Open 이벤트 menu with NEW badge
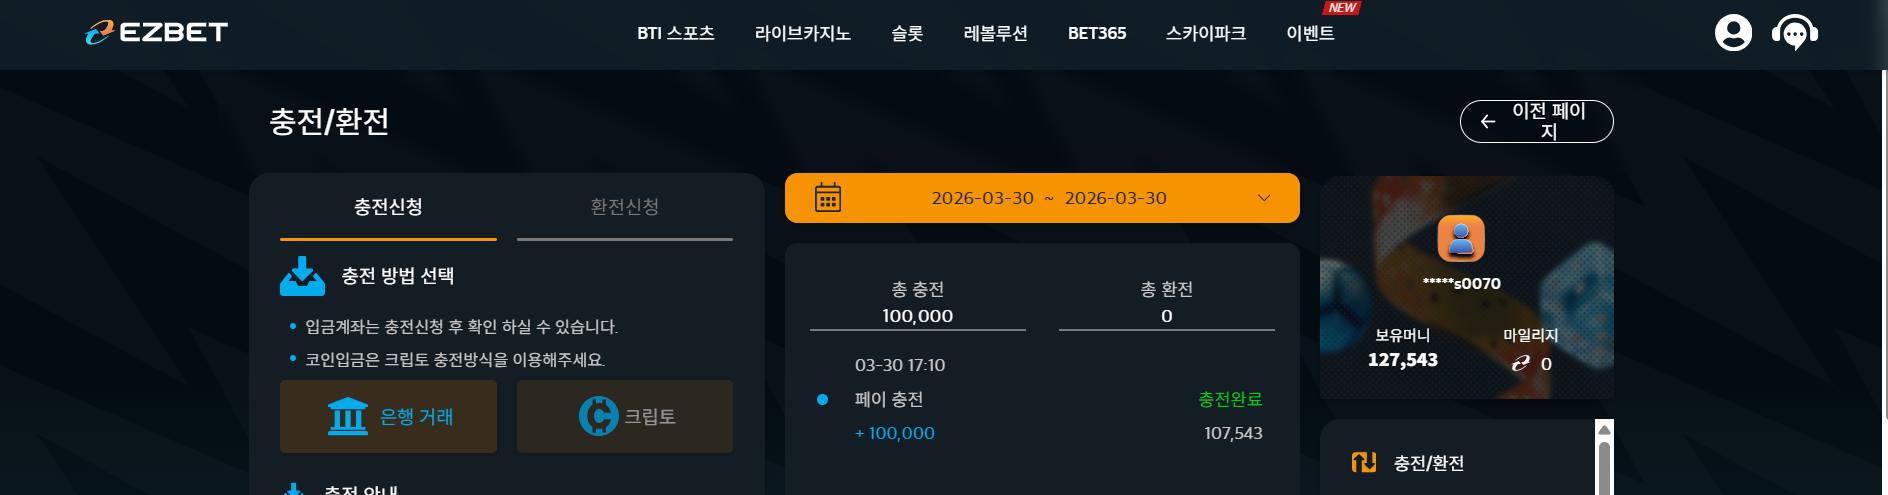The width and height of the screenshot is (1888, 495). click(x=1311, y=33)
